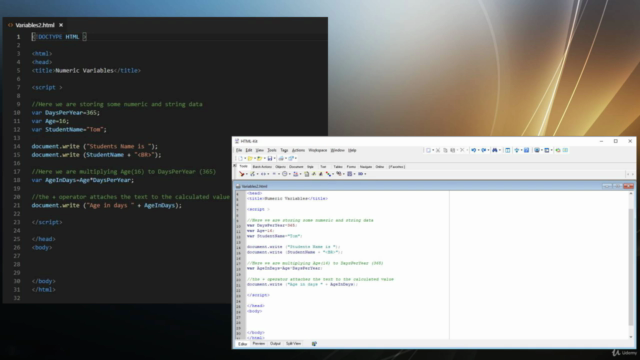Switch to the Split View tab
Image resolution: width=640 pixels, height=360 pixels.
293,344
